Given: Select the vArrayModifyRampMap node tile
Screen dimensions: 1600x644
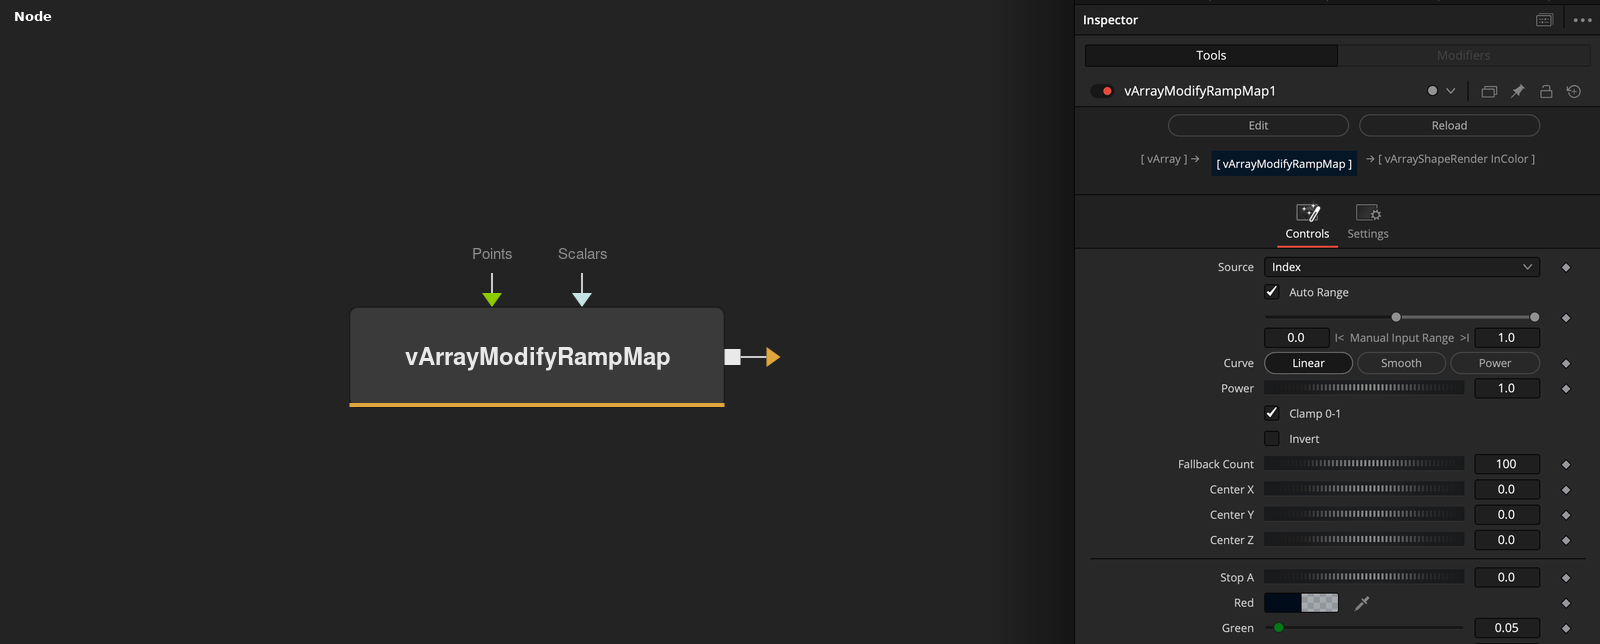Looking at the screenshot, I should coord(537,357).
